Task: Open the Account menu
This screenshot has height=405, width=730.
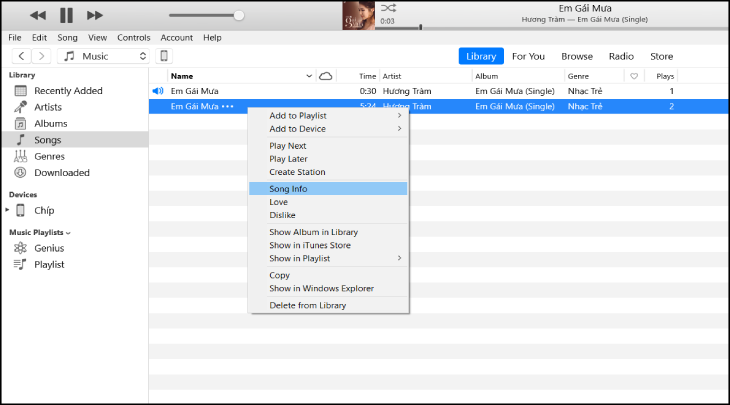Action: point(176,38)
